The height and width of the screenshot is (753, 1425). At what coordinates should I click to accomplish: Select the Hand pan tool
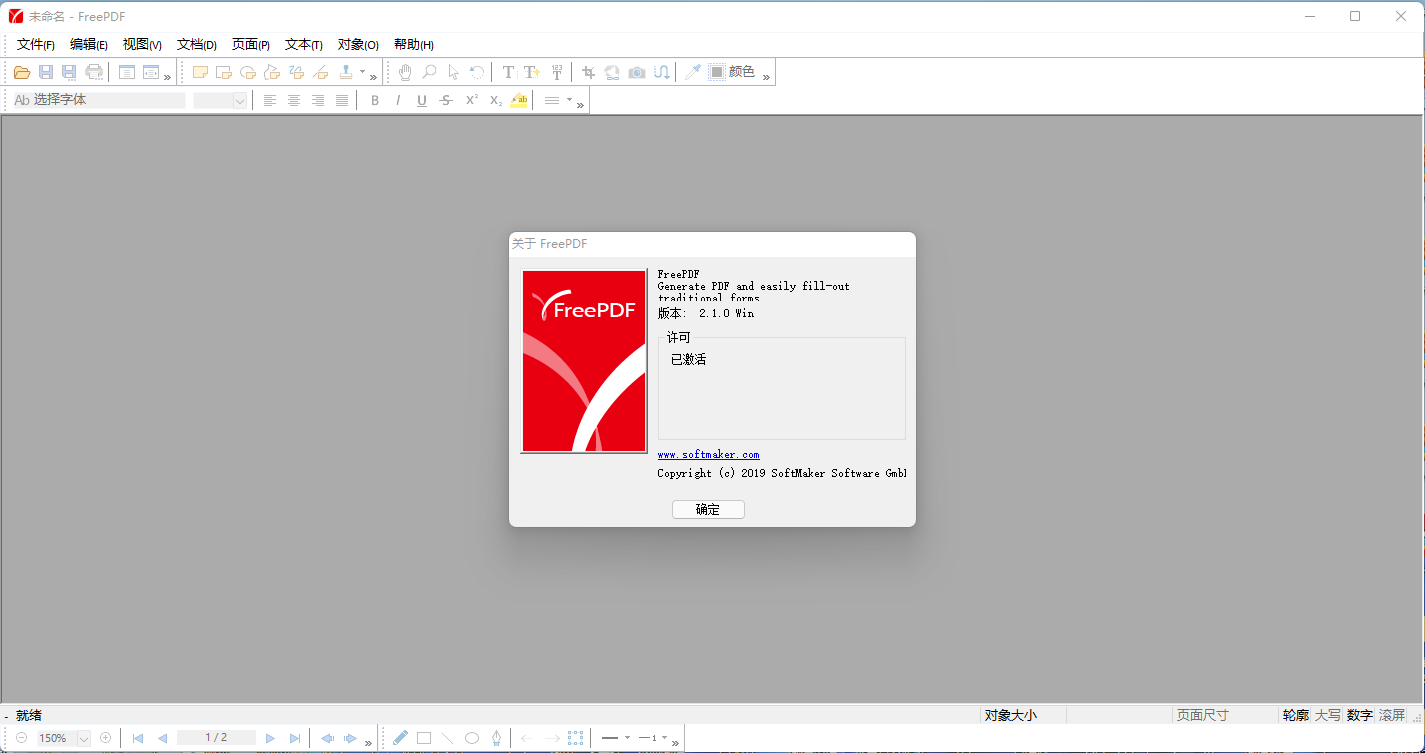tap(405, 72)
